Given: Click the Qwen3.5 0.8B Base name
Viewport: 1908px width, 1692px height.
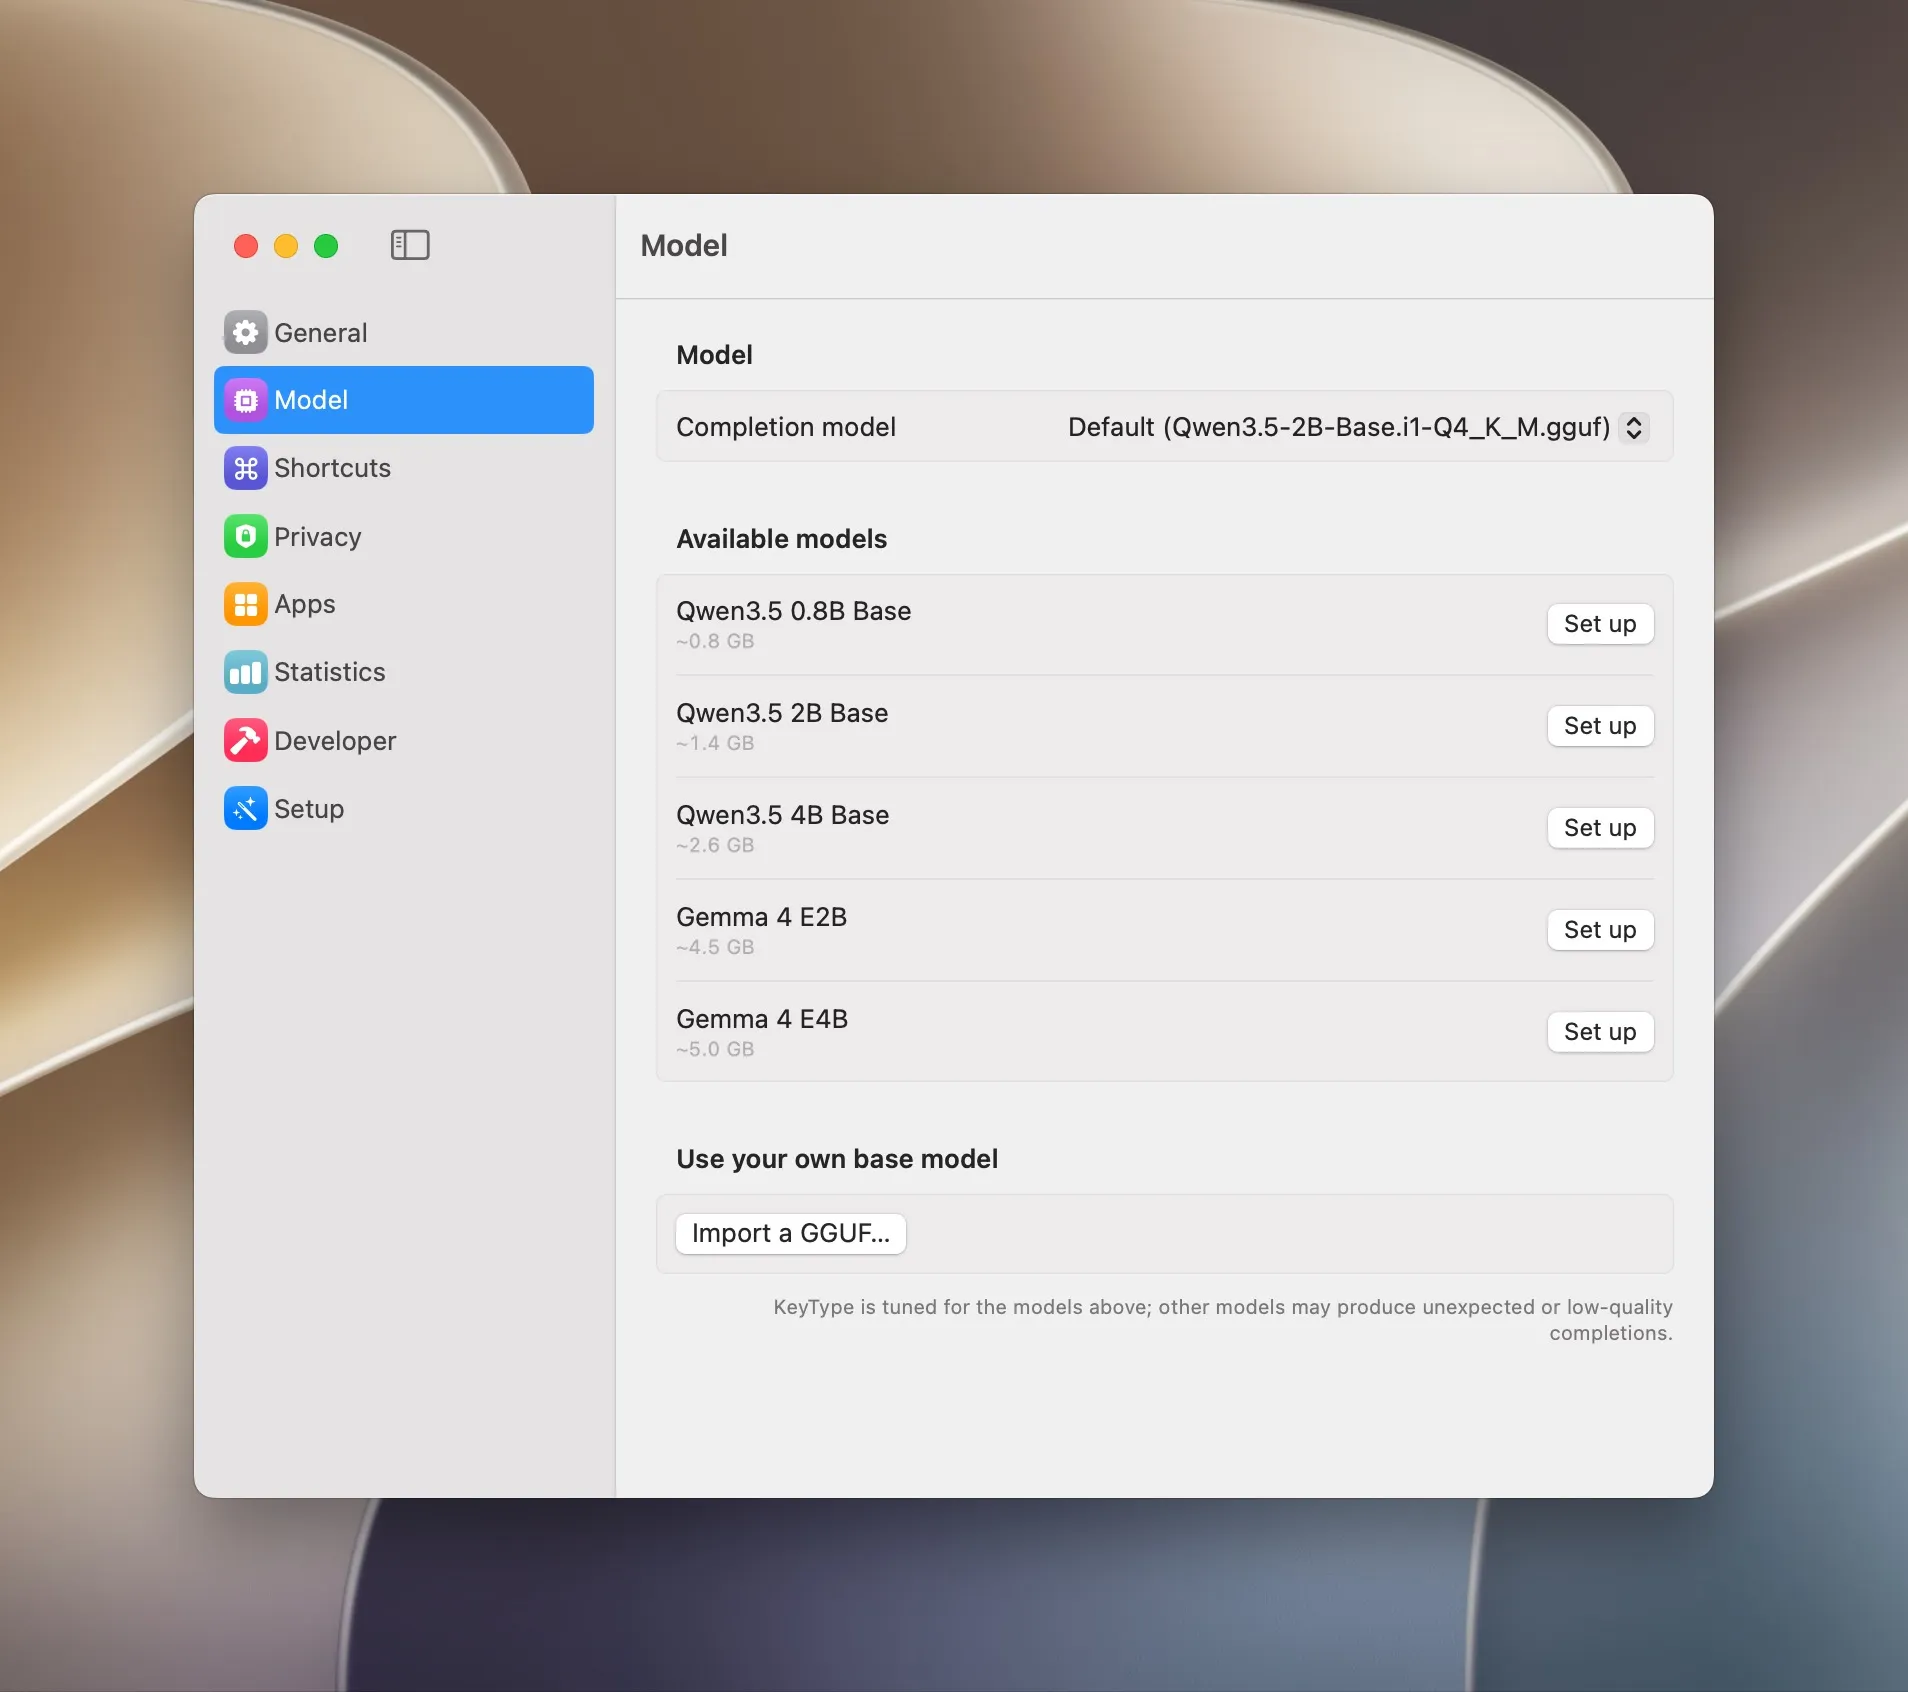Looking at the screenshot, I should point(794,611).
